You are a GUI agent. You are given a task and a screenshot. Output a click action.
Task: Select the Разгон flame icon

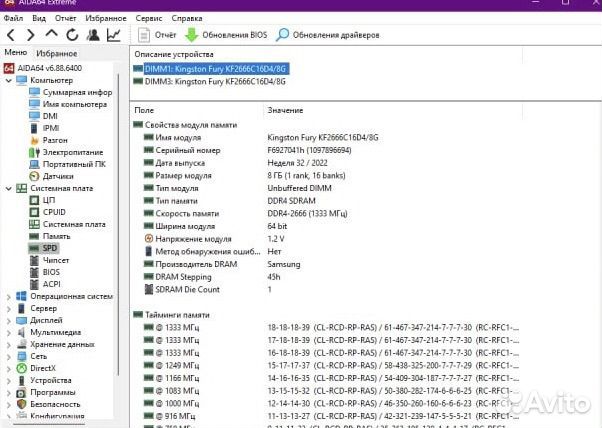[34, 140]
